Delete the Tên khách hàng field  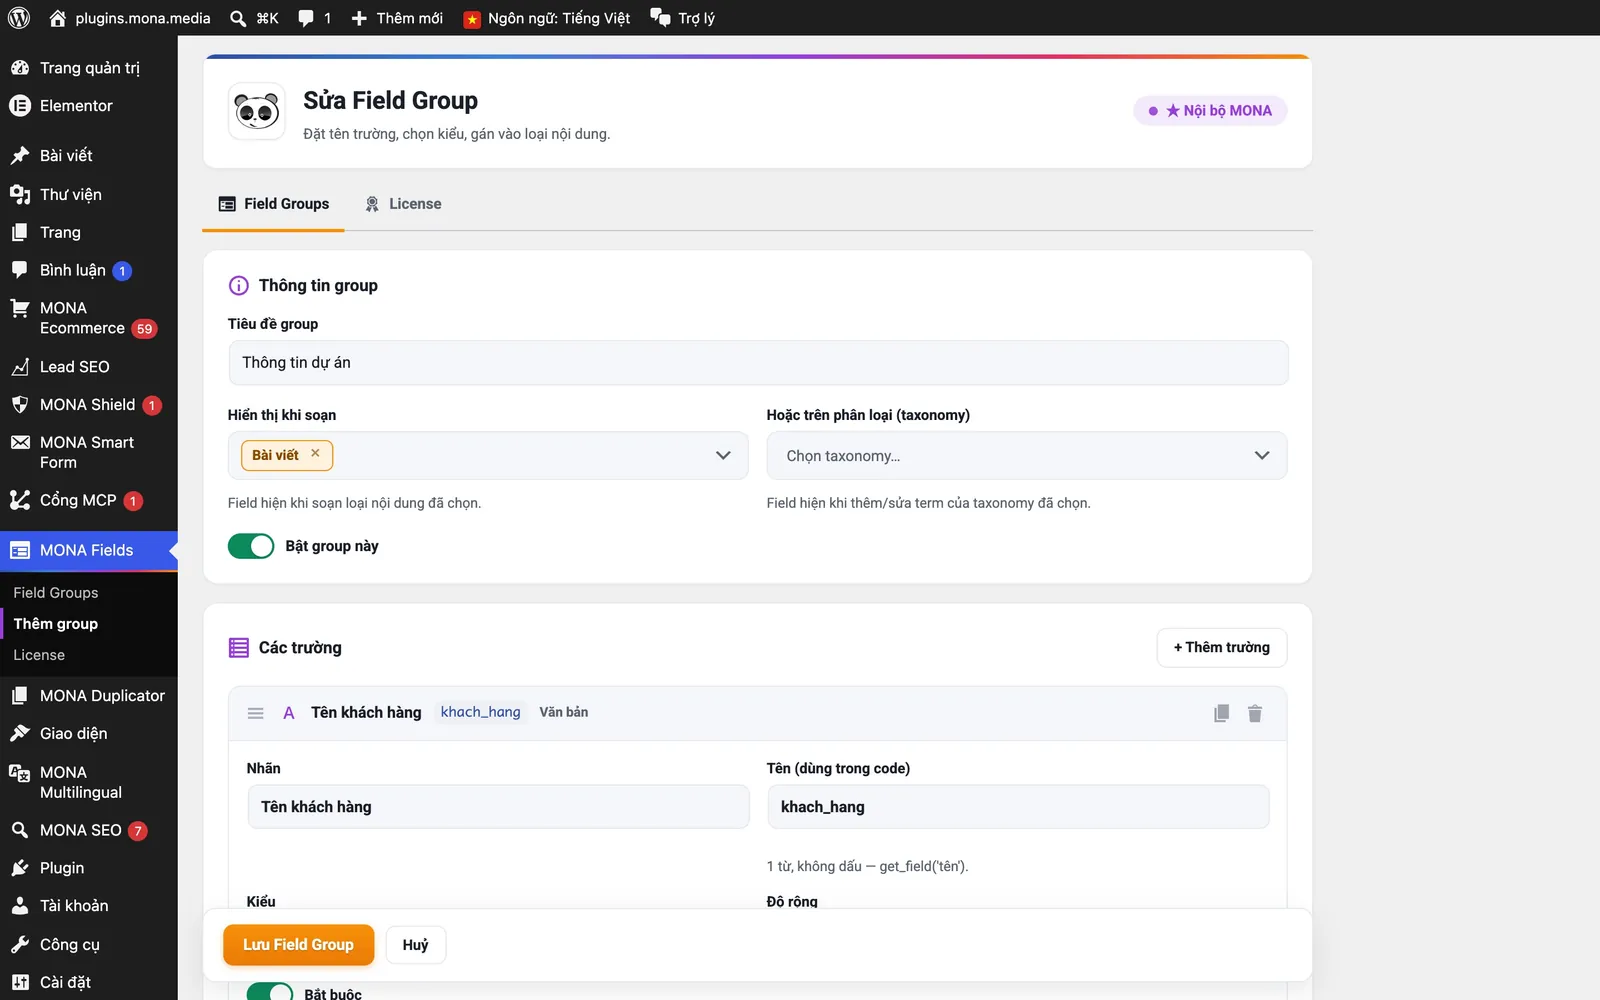point(1255,713)
